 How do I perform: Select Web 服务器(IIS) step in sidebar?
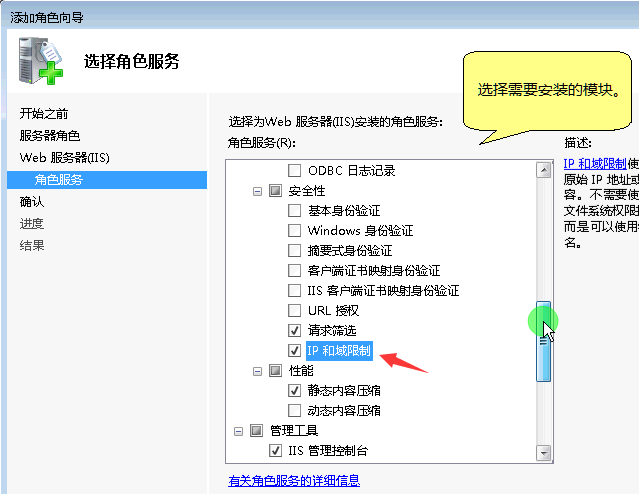coord(64,158)
